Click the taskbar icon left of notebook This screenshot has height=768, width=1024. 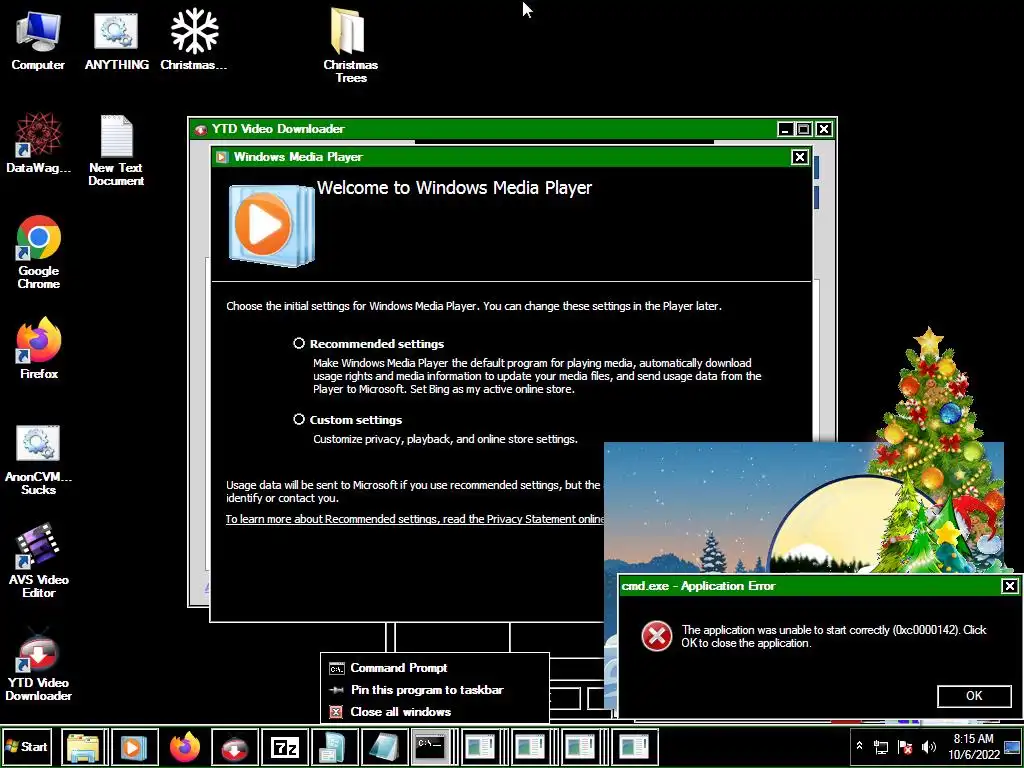[x=334, y=746]
